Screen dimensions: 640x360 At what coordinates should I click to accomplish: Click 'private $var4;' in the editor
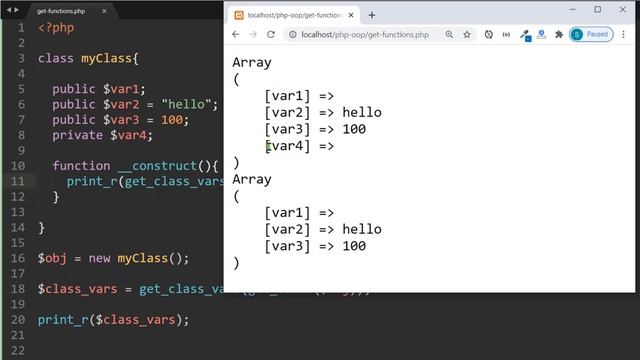click(102, 135)
